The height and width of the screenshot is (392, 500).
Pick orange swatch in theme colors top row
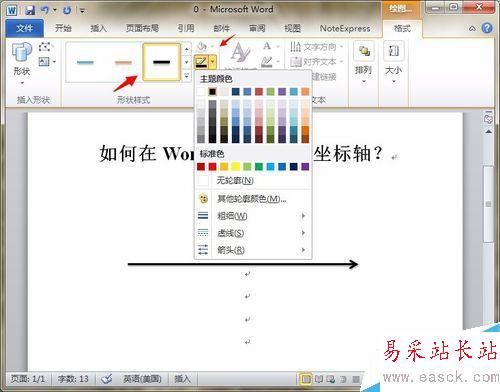click(x=305, y=91)
